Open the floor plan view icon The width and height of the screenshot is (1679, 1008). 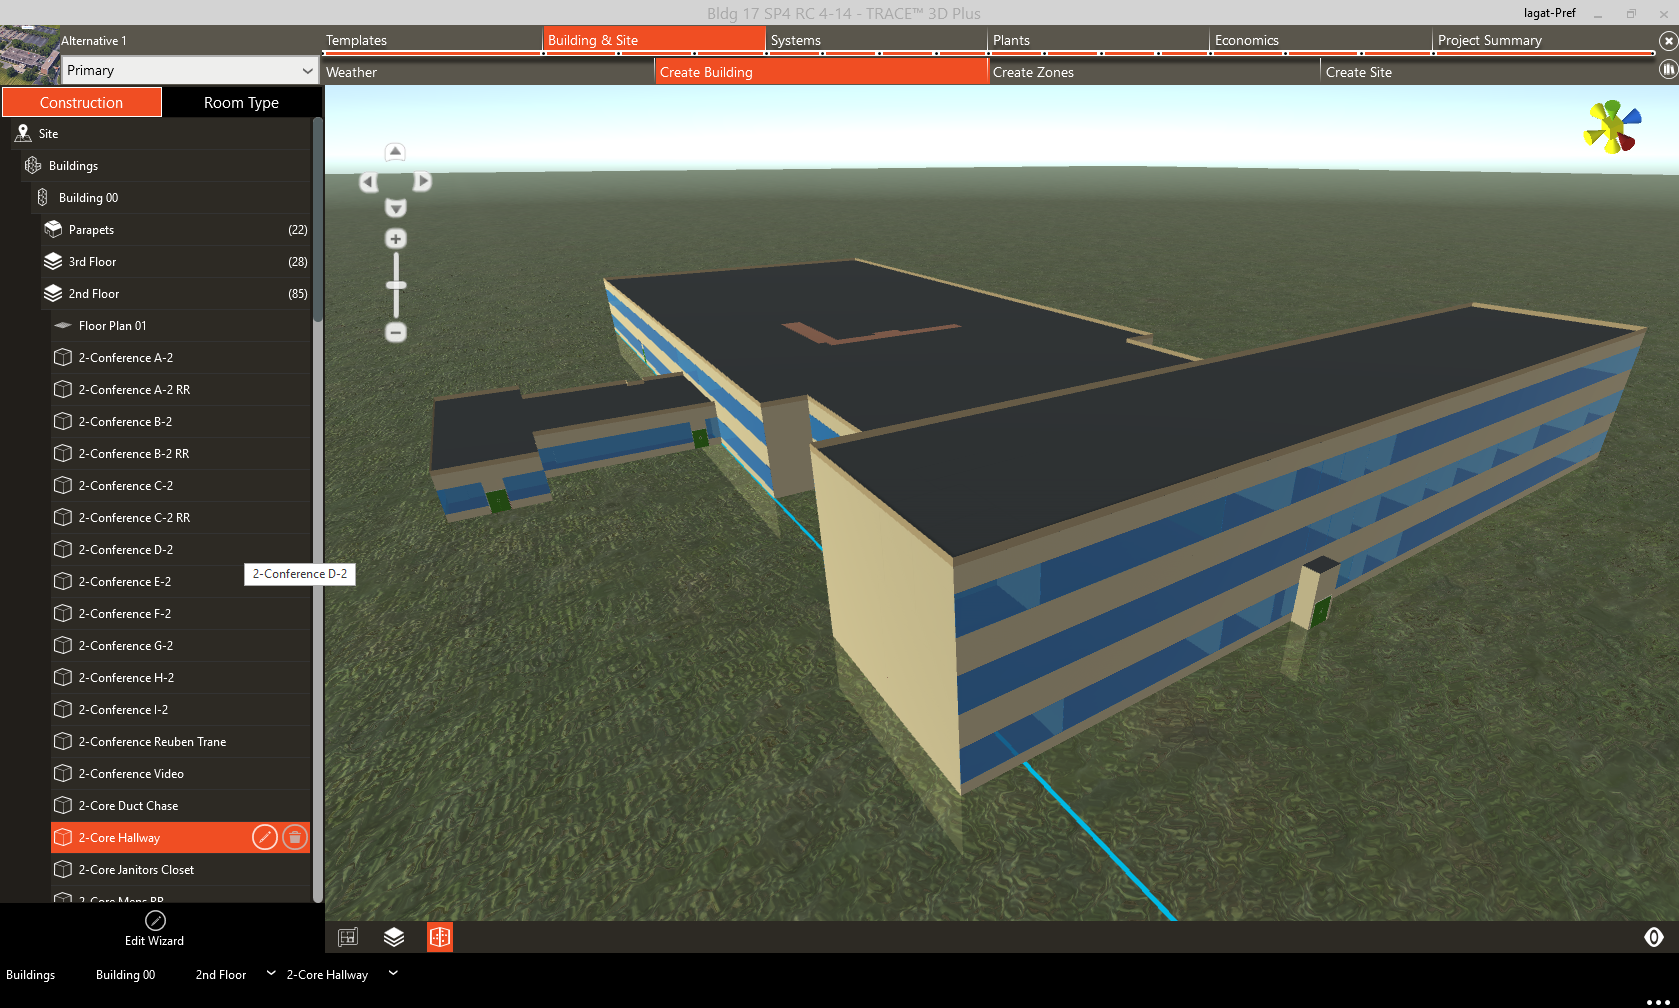[348, 937]
